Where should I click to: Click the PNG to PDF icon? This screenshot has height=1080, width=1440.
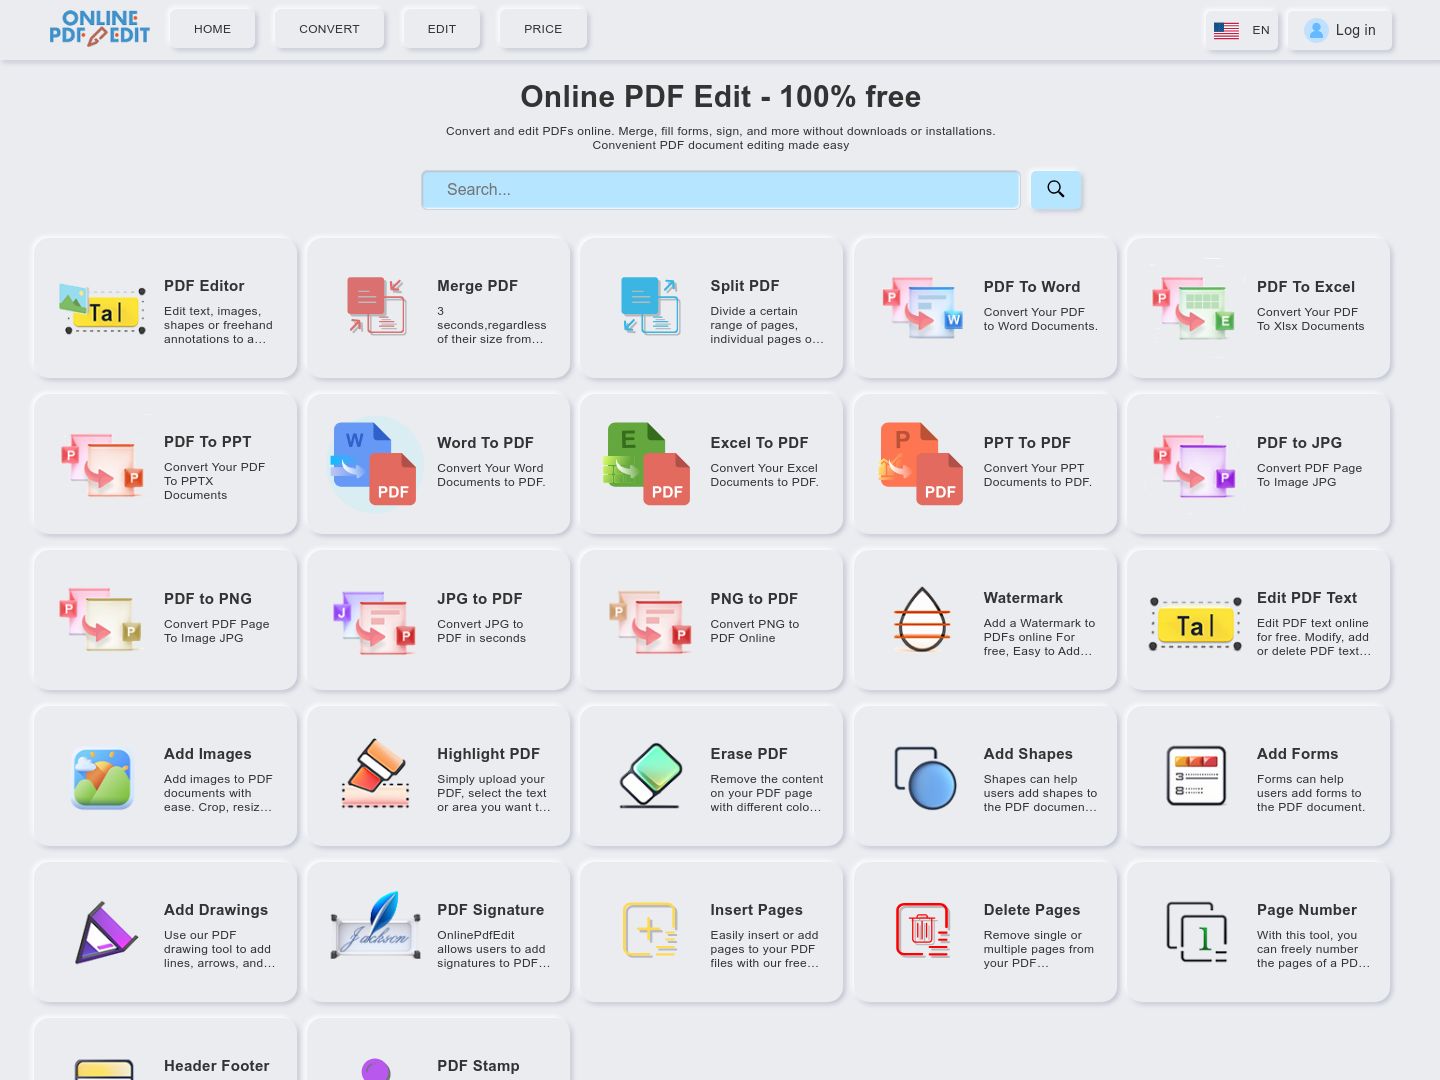(649, 622)
